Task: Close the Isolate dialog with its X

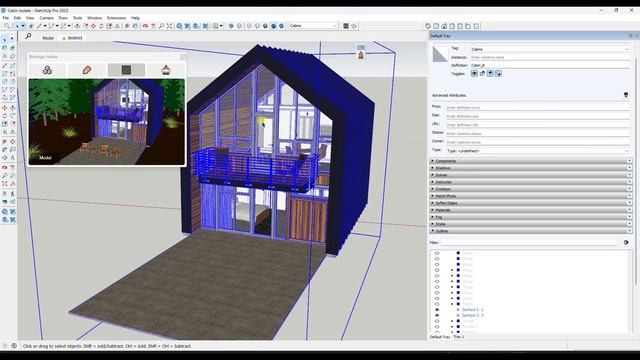Action: (x=182, y=57)
